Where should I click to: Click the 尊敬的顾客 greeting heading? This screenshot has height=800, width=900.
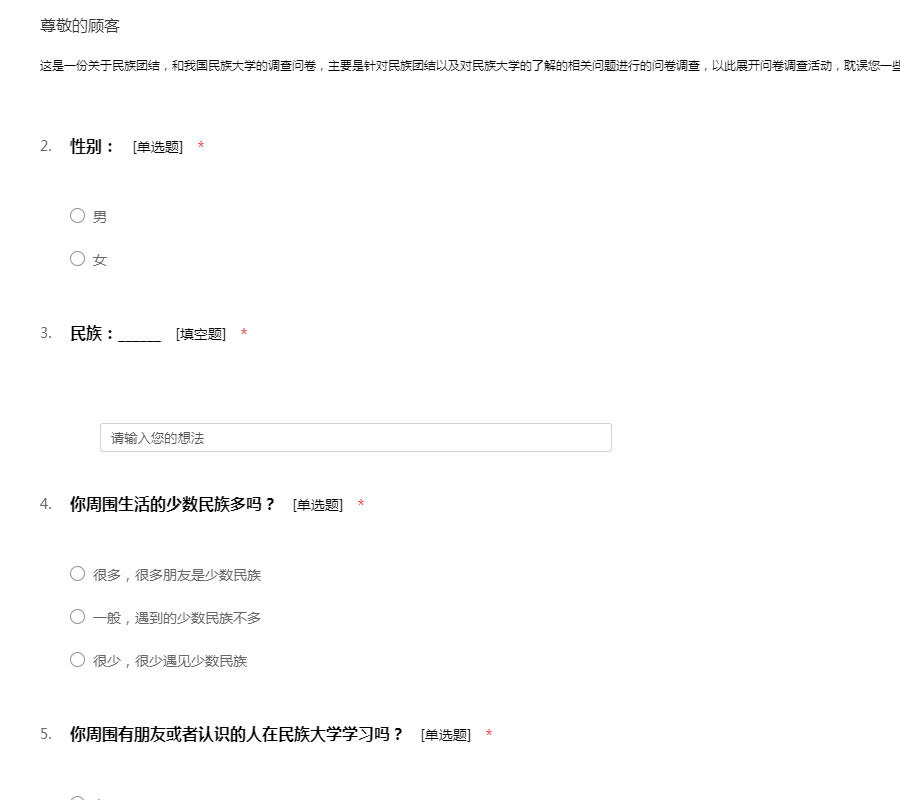tap(80, 26)
